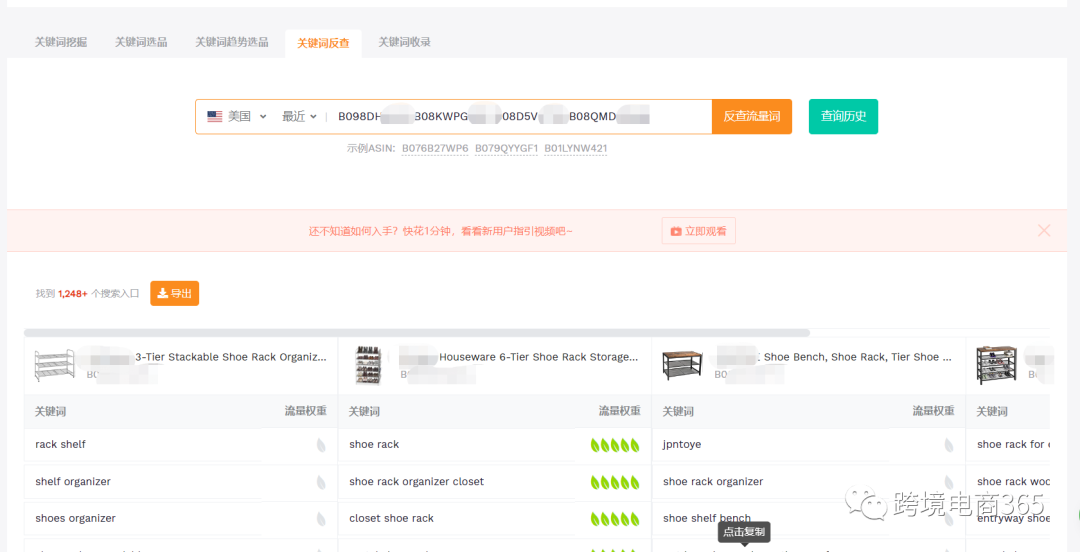Click the 3-Tier Stackable Shoe Rack title
Screen dimensions: 1080x552
(231, 357)
